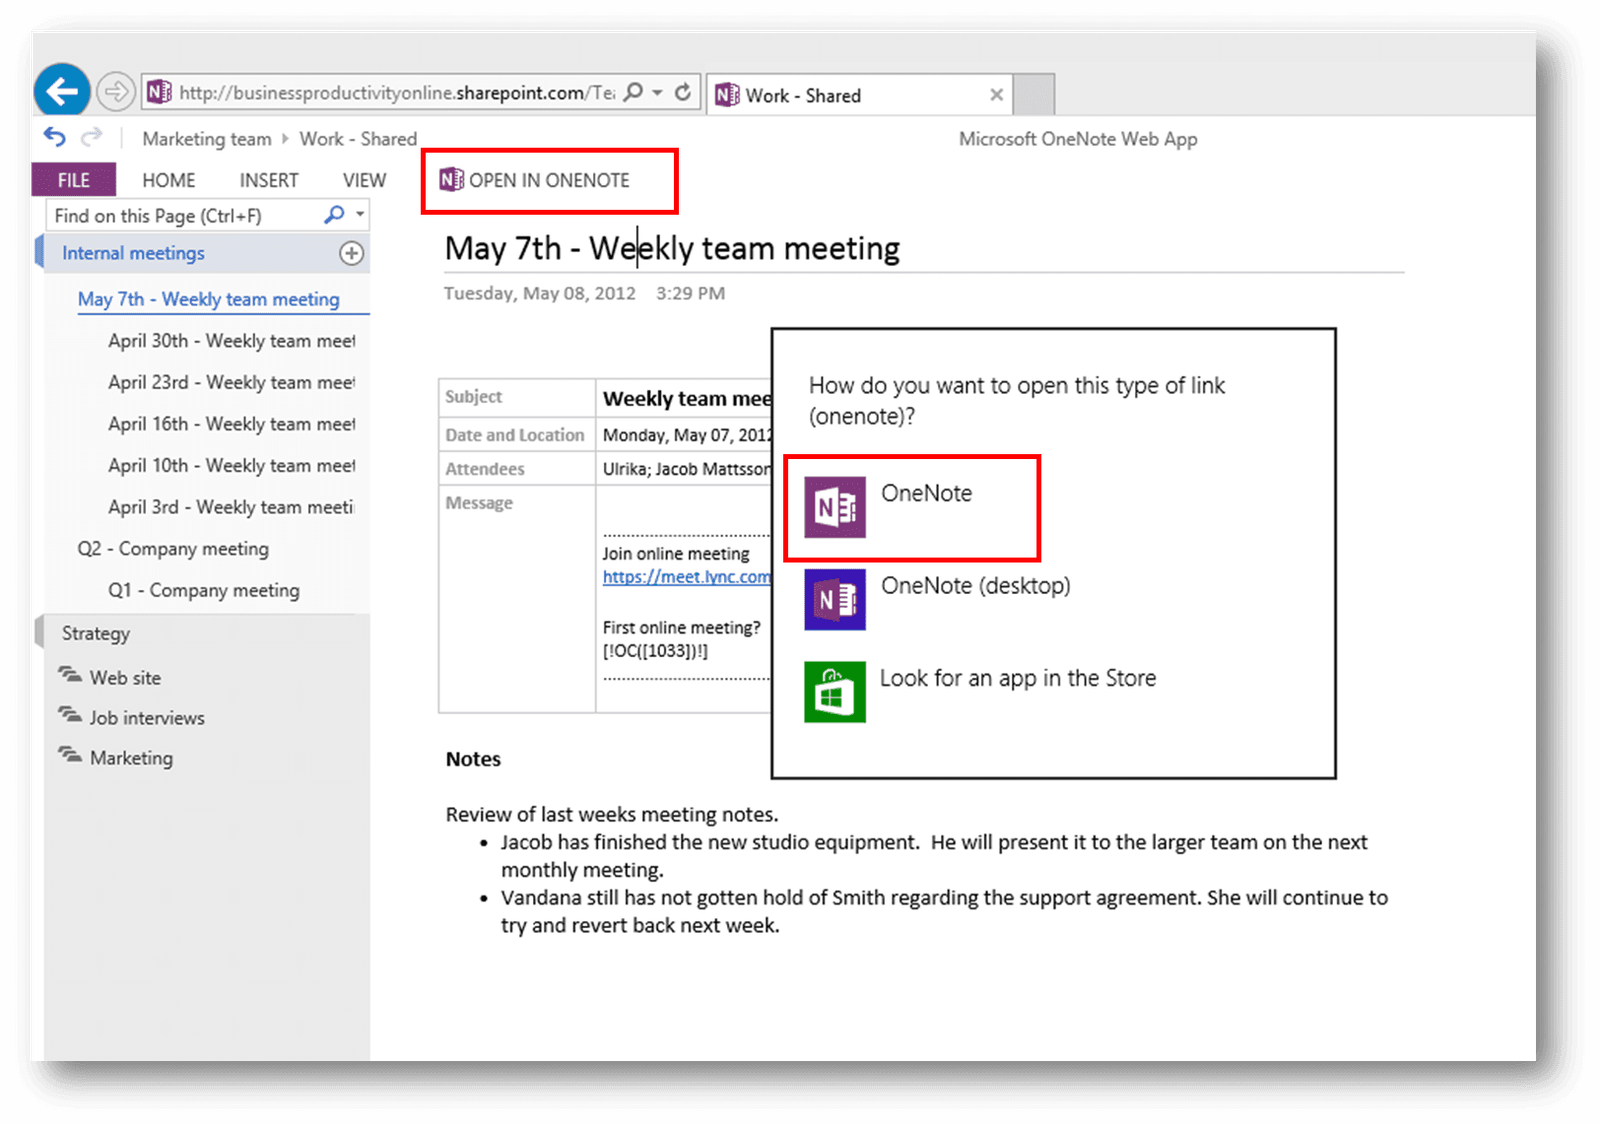Click the Marketing section group icon
This screenshot has height=1125, width=1600.
pyautogui.click(x=70, y=755)
